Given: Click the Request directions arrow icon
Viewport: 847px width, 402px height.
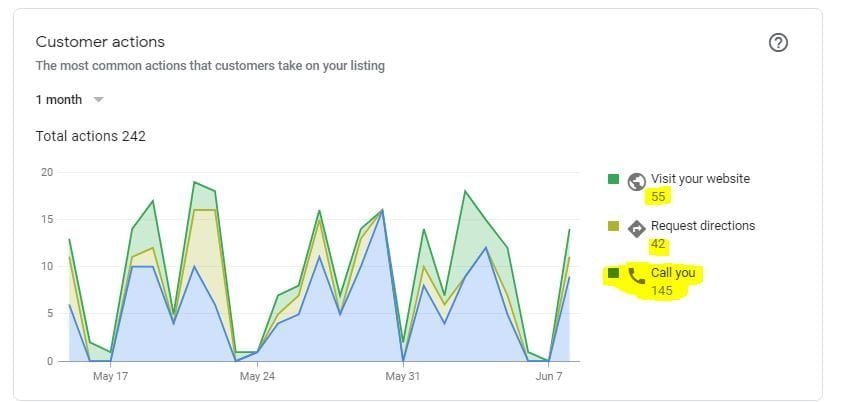Looking at the screenshot, I should [636, 228].
